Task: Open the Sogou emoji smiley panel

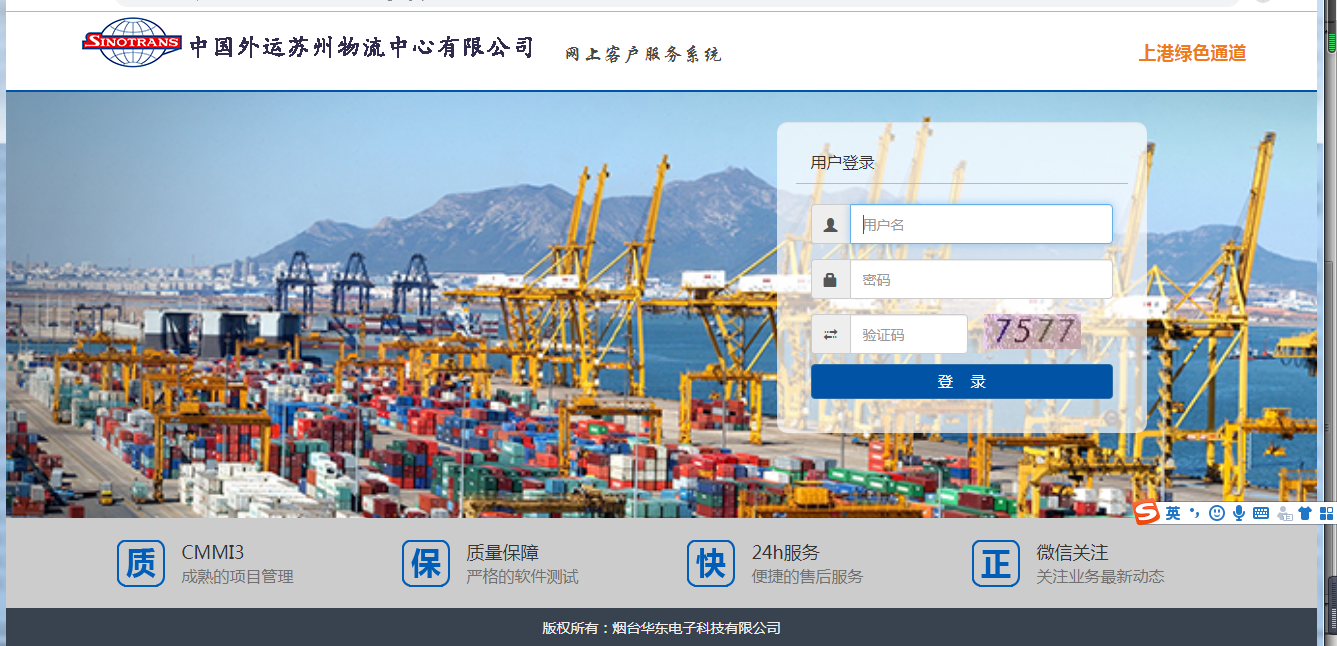Action: [x=1217, y=513]
